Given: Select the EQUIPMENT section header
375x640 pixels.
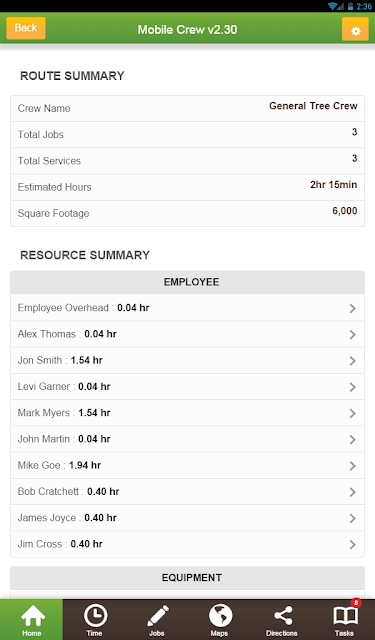Looking at the screenshot, I should click(x=187, y=578).
